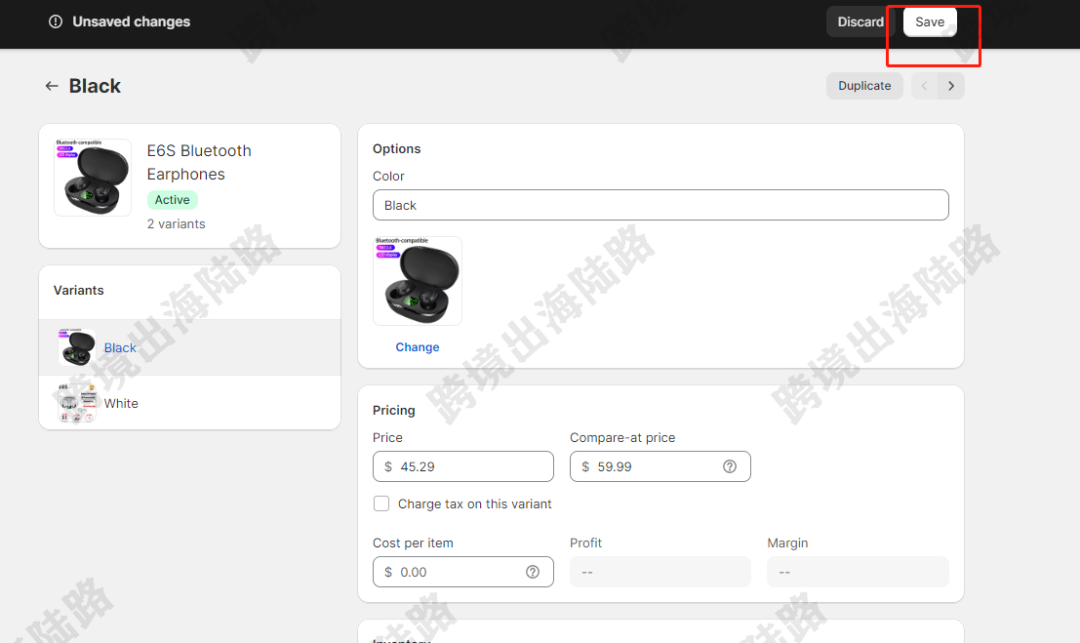The image size is (1080, 643).
Task: Click the Unsaved changes alert icon
Action: click(x=55, y=22)
